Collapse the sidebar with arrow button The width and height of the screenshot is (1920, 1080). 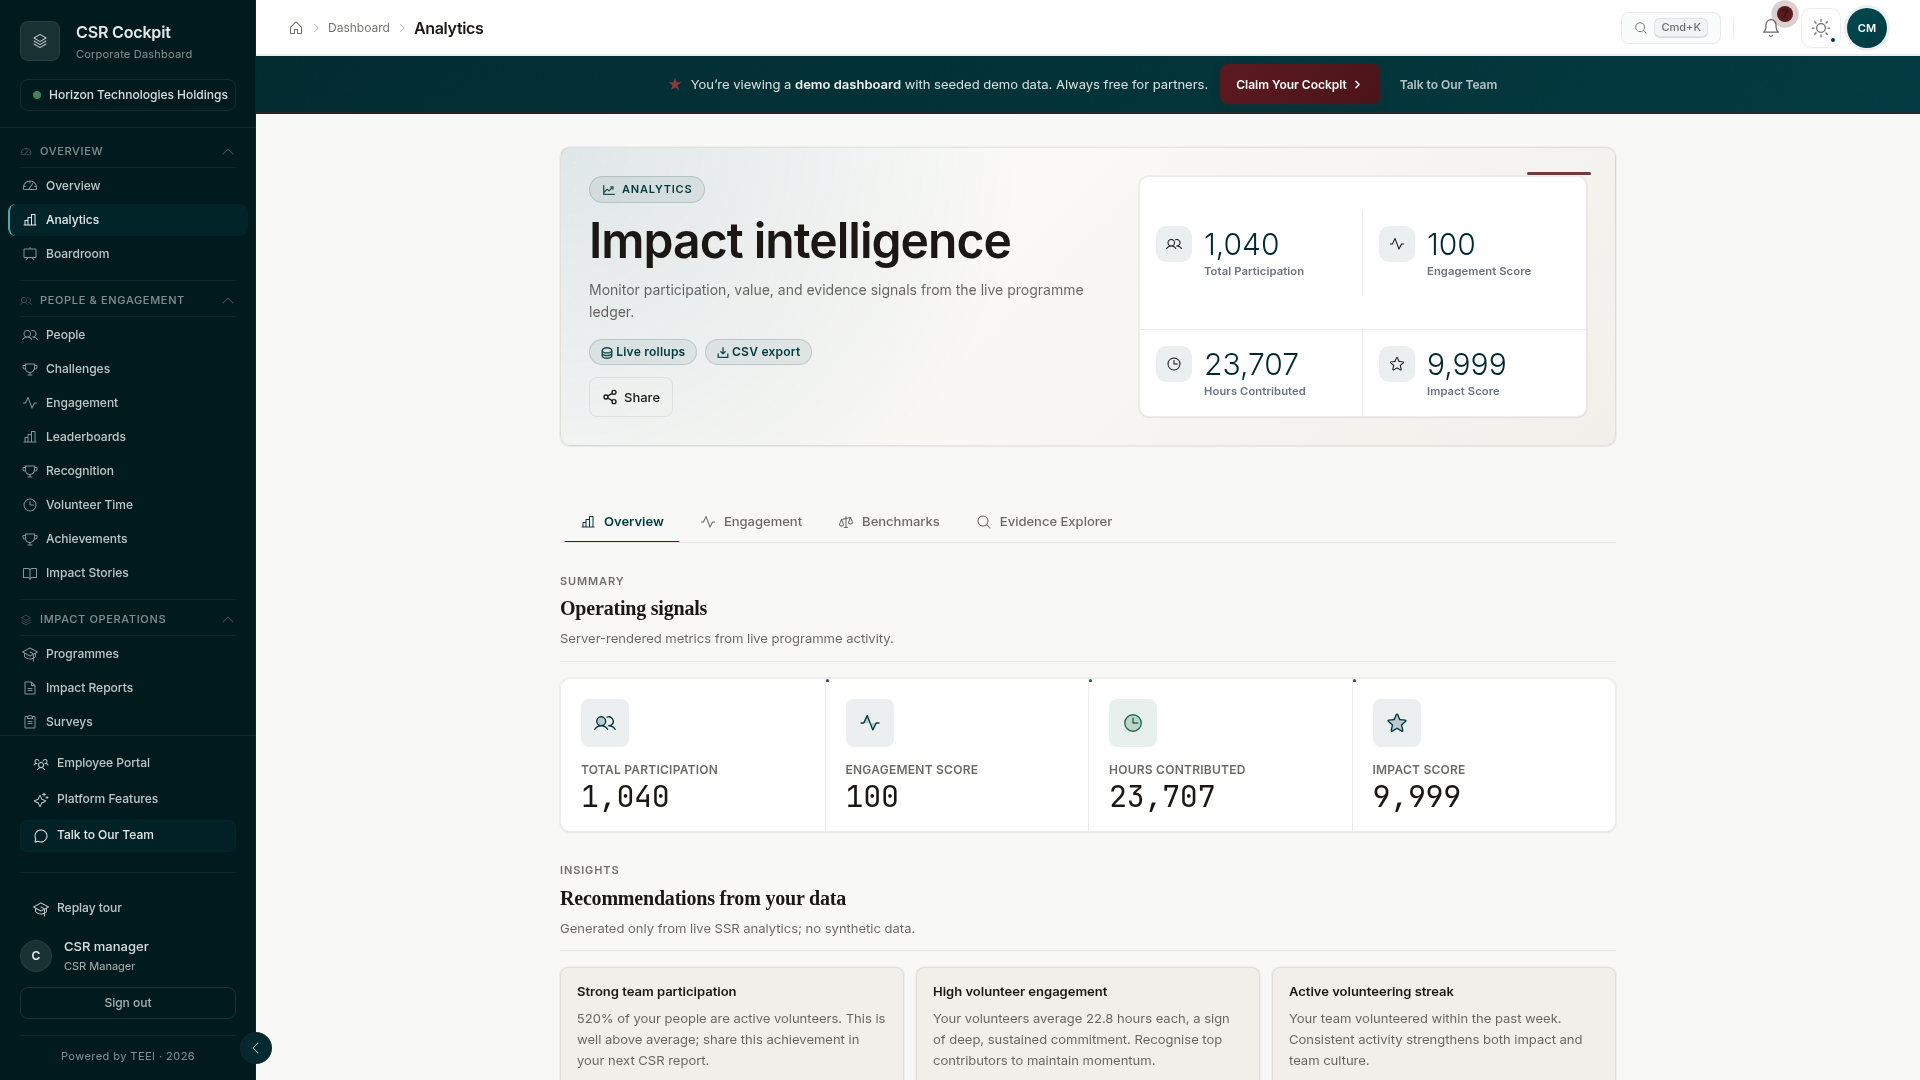[256, 1048]
